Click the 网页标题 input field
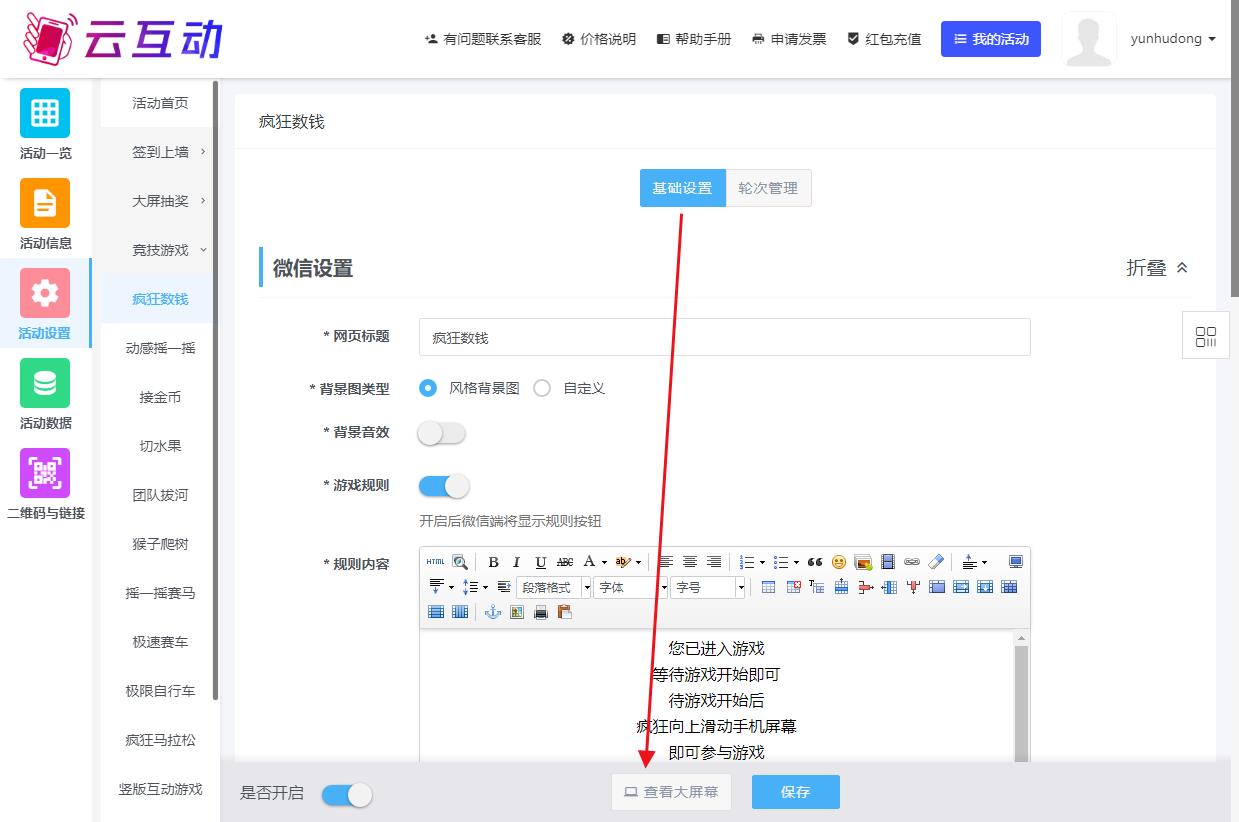The height and width of the screenshot is (822, 1239). (724, 338)
